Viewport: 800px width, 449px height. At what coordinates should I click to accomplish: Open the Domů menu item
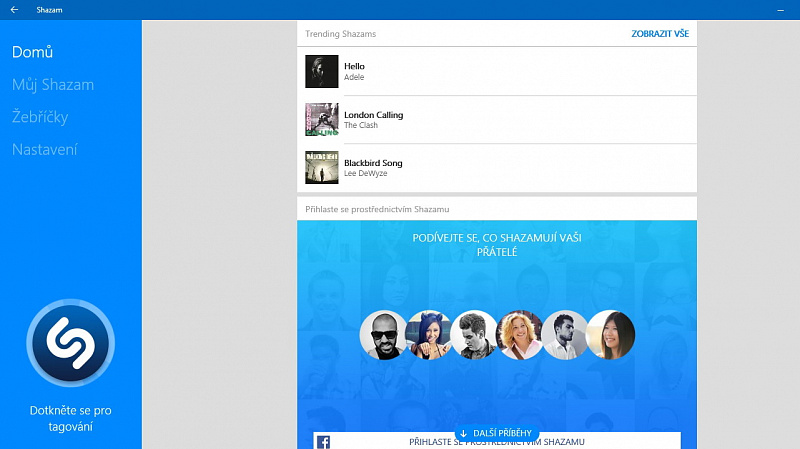(32, 52)
